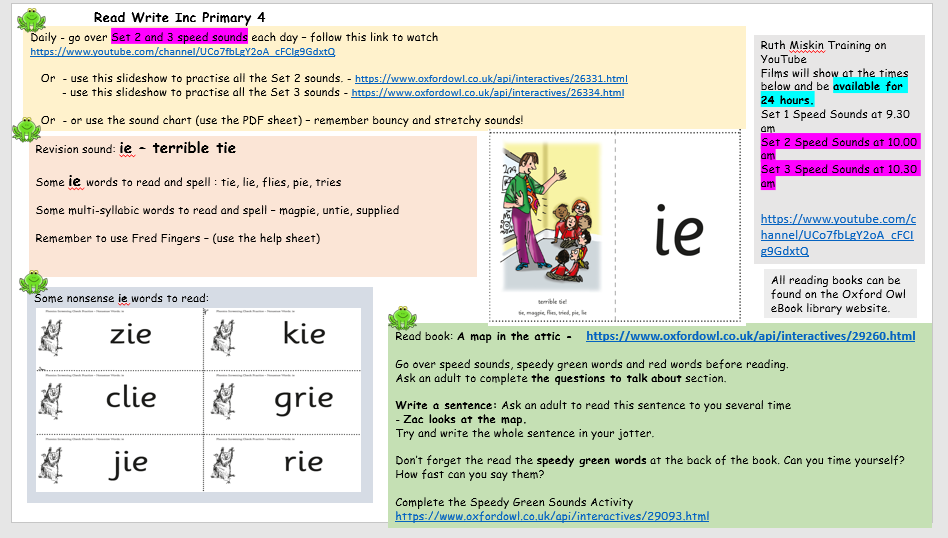Click the frog icon on the green Read book box
Image resolution: width=948 pixels, height=538 pixels.
click(x=402, y=318)
